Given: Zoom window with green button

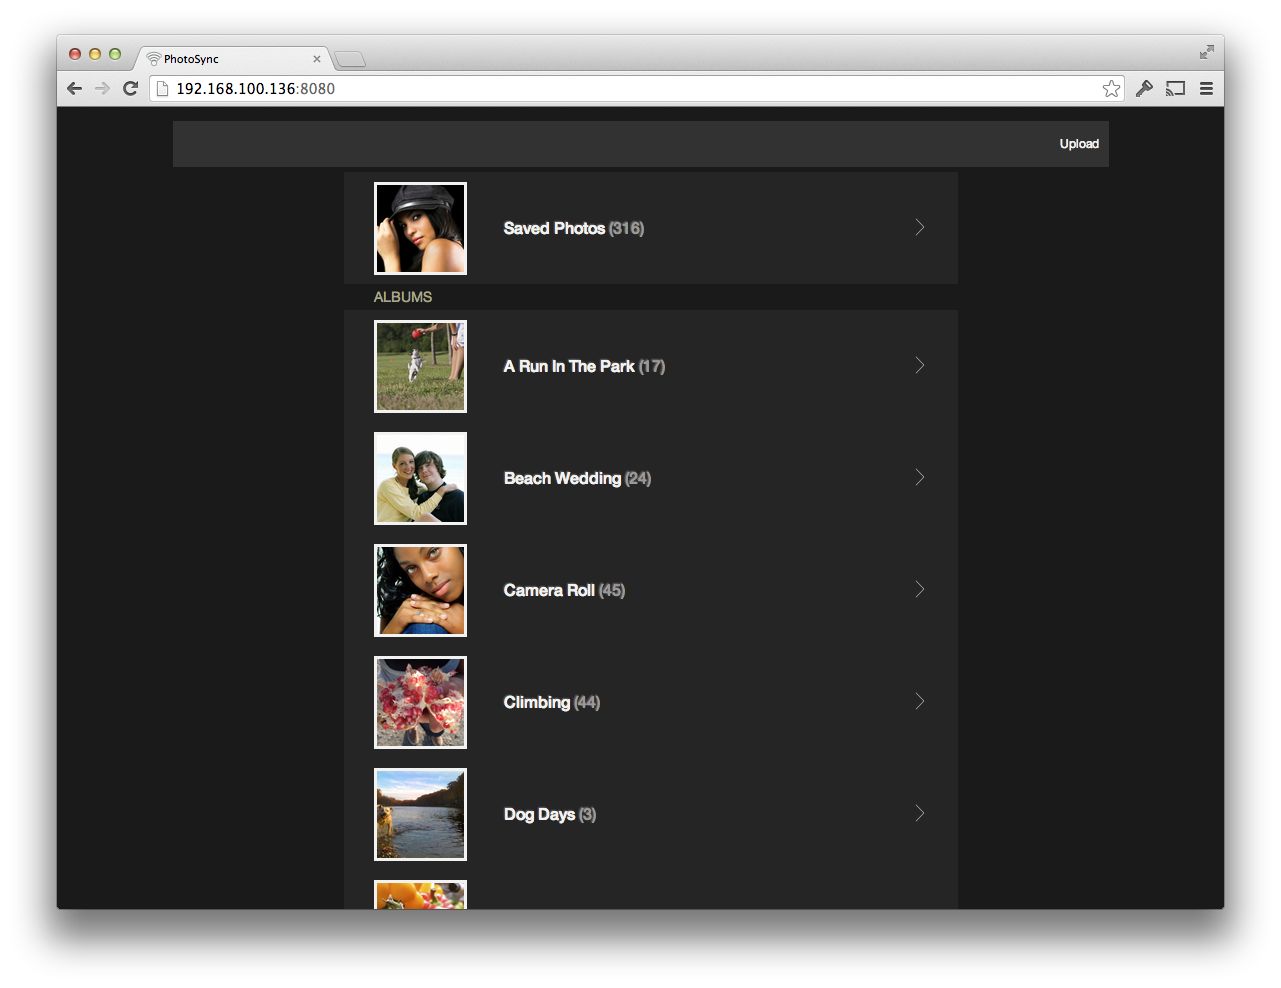Looking at the screenshot, I should pos(115,54).
